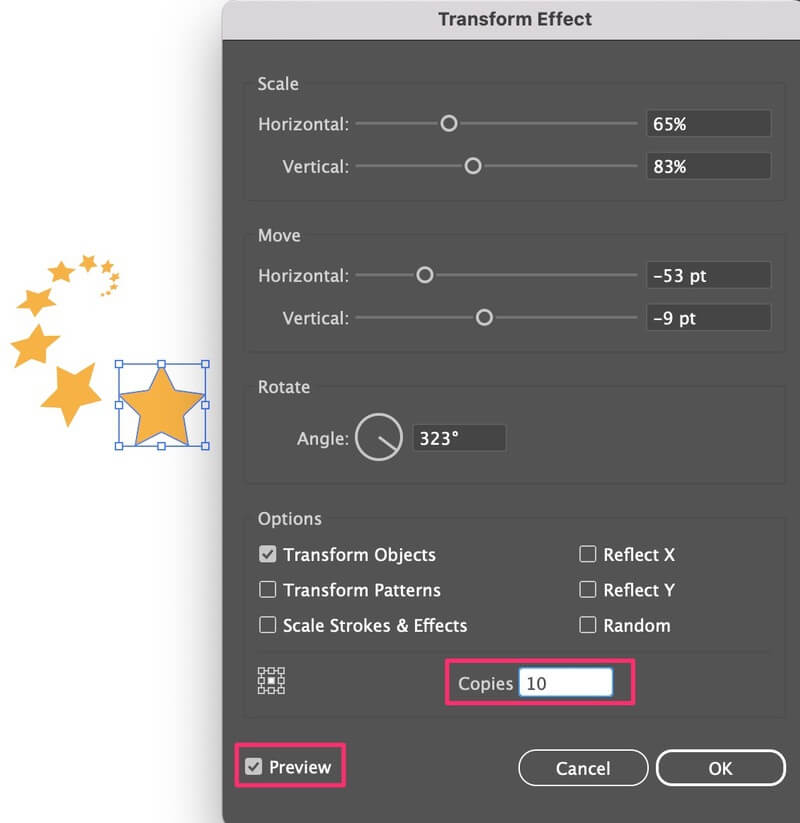Click the top-right point of the reference locator
This screenshot has height=823, width=800.
click(x=281, y=671)
